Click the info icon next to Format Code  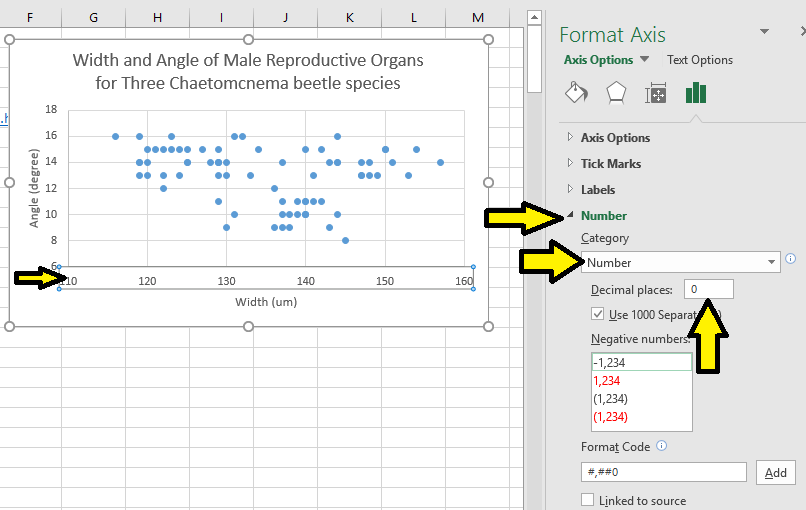click(662, 446)
